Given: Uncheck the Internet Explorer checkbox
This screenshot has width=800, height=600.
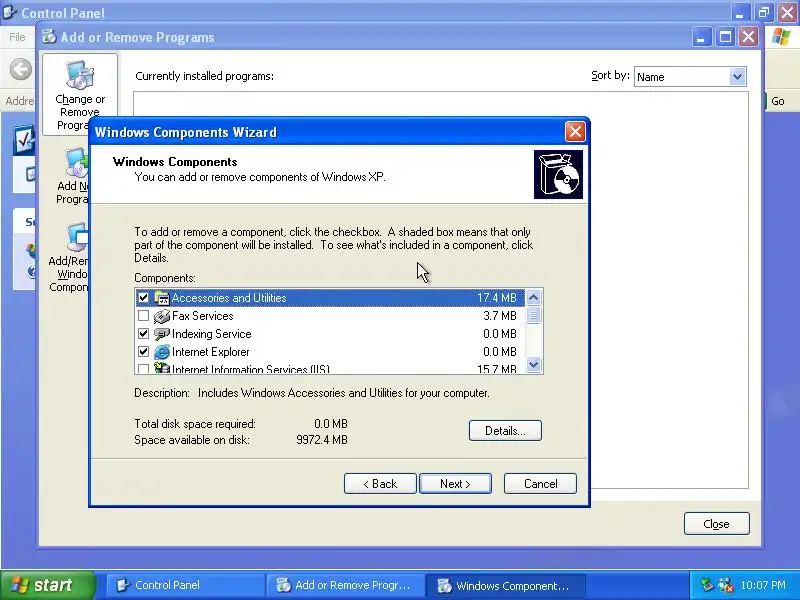Looking at the screenshot, I should 143,352.
